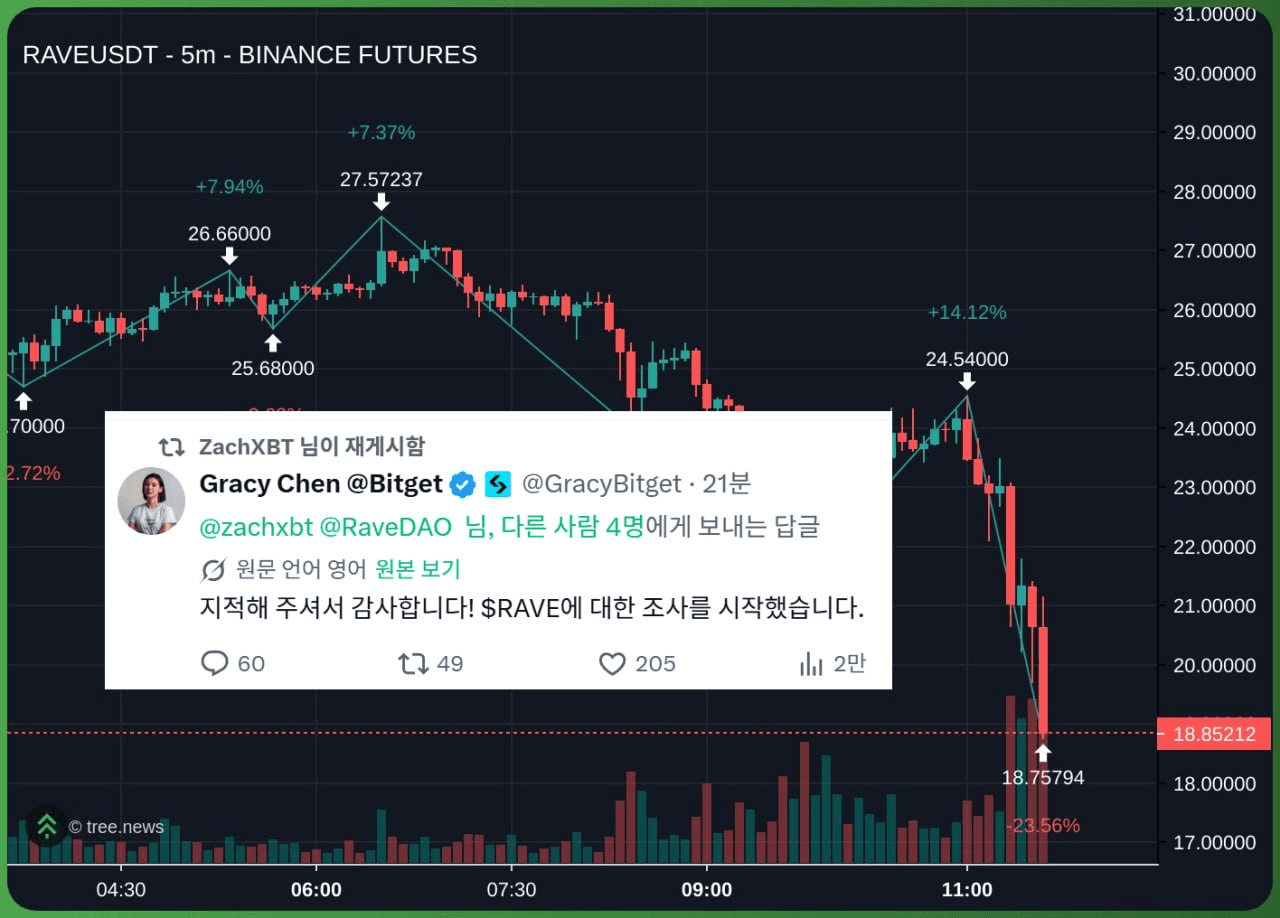
Task: Click the red 18.85212 current price label
Action: tap(1213, 734)
